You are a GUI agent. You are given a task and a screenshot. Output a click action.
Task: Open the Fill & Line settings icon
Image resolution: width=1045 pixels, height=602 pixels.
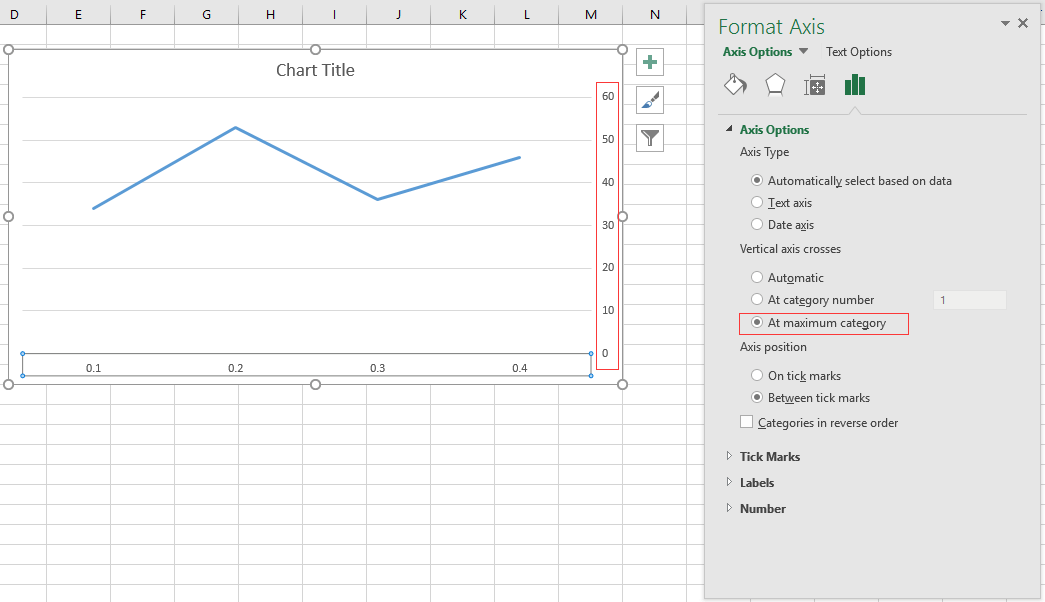point(735,85)
